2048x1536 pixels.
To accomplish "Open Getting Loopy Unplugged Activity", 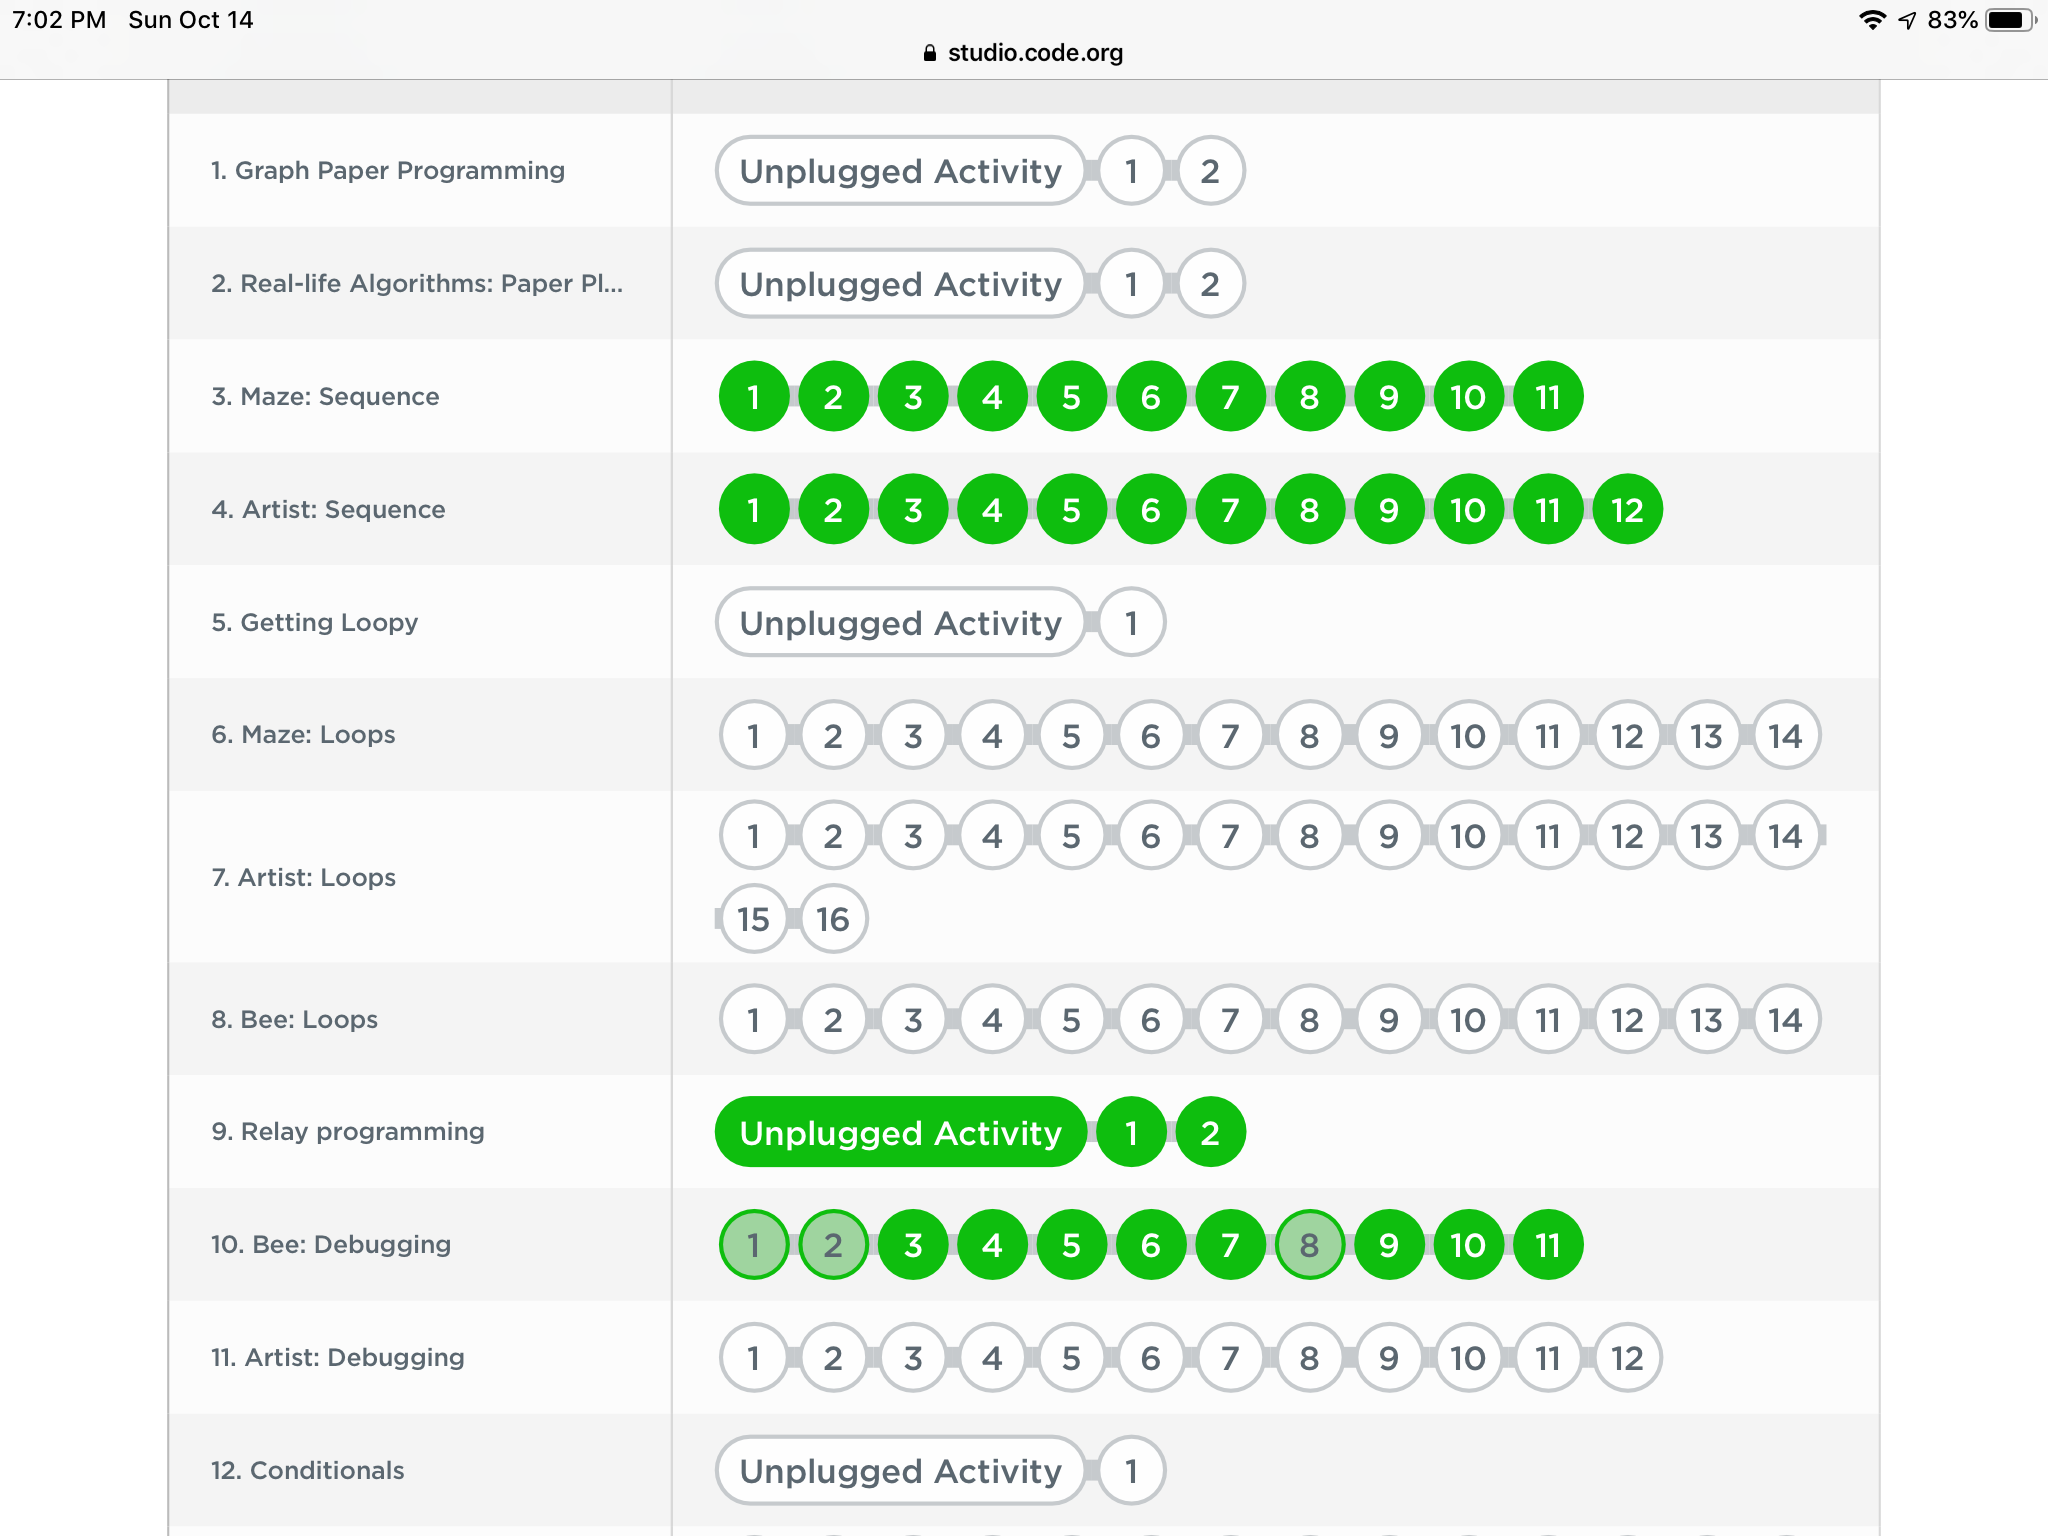I will click(x=900, y=623).
